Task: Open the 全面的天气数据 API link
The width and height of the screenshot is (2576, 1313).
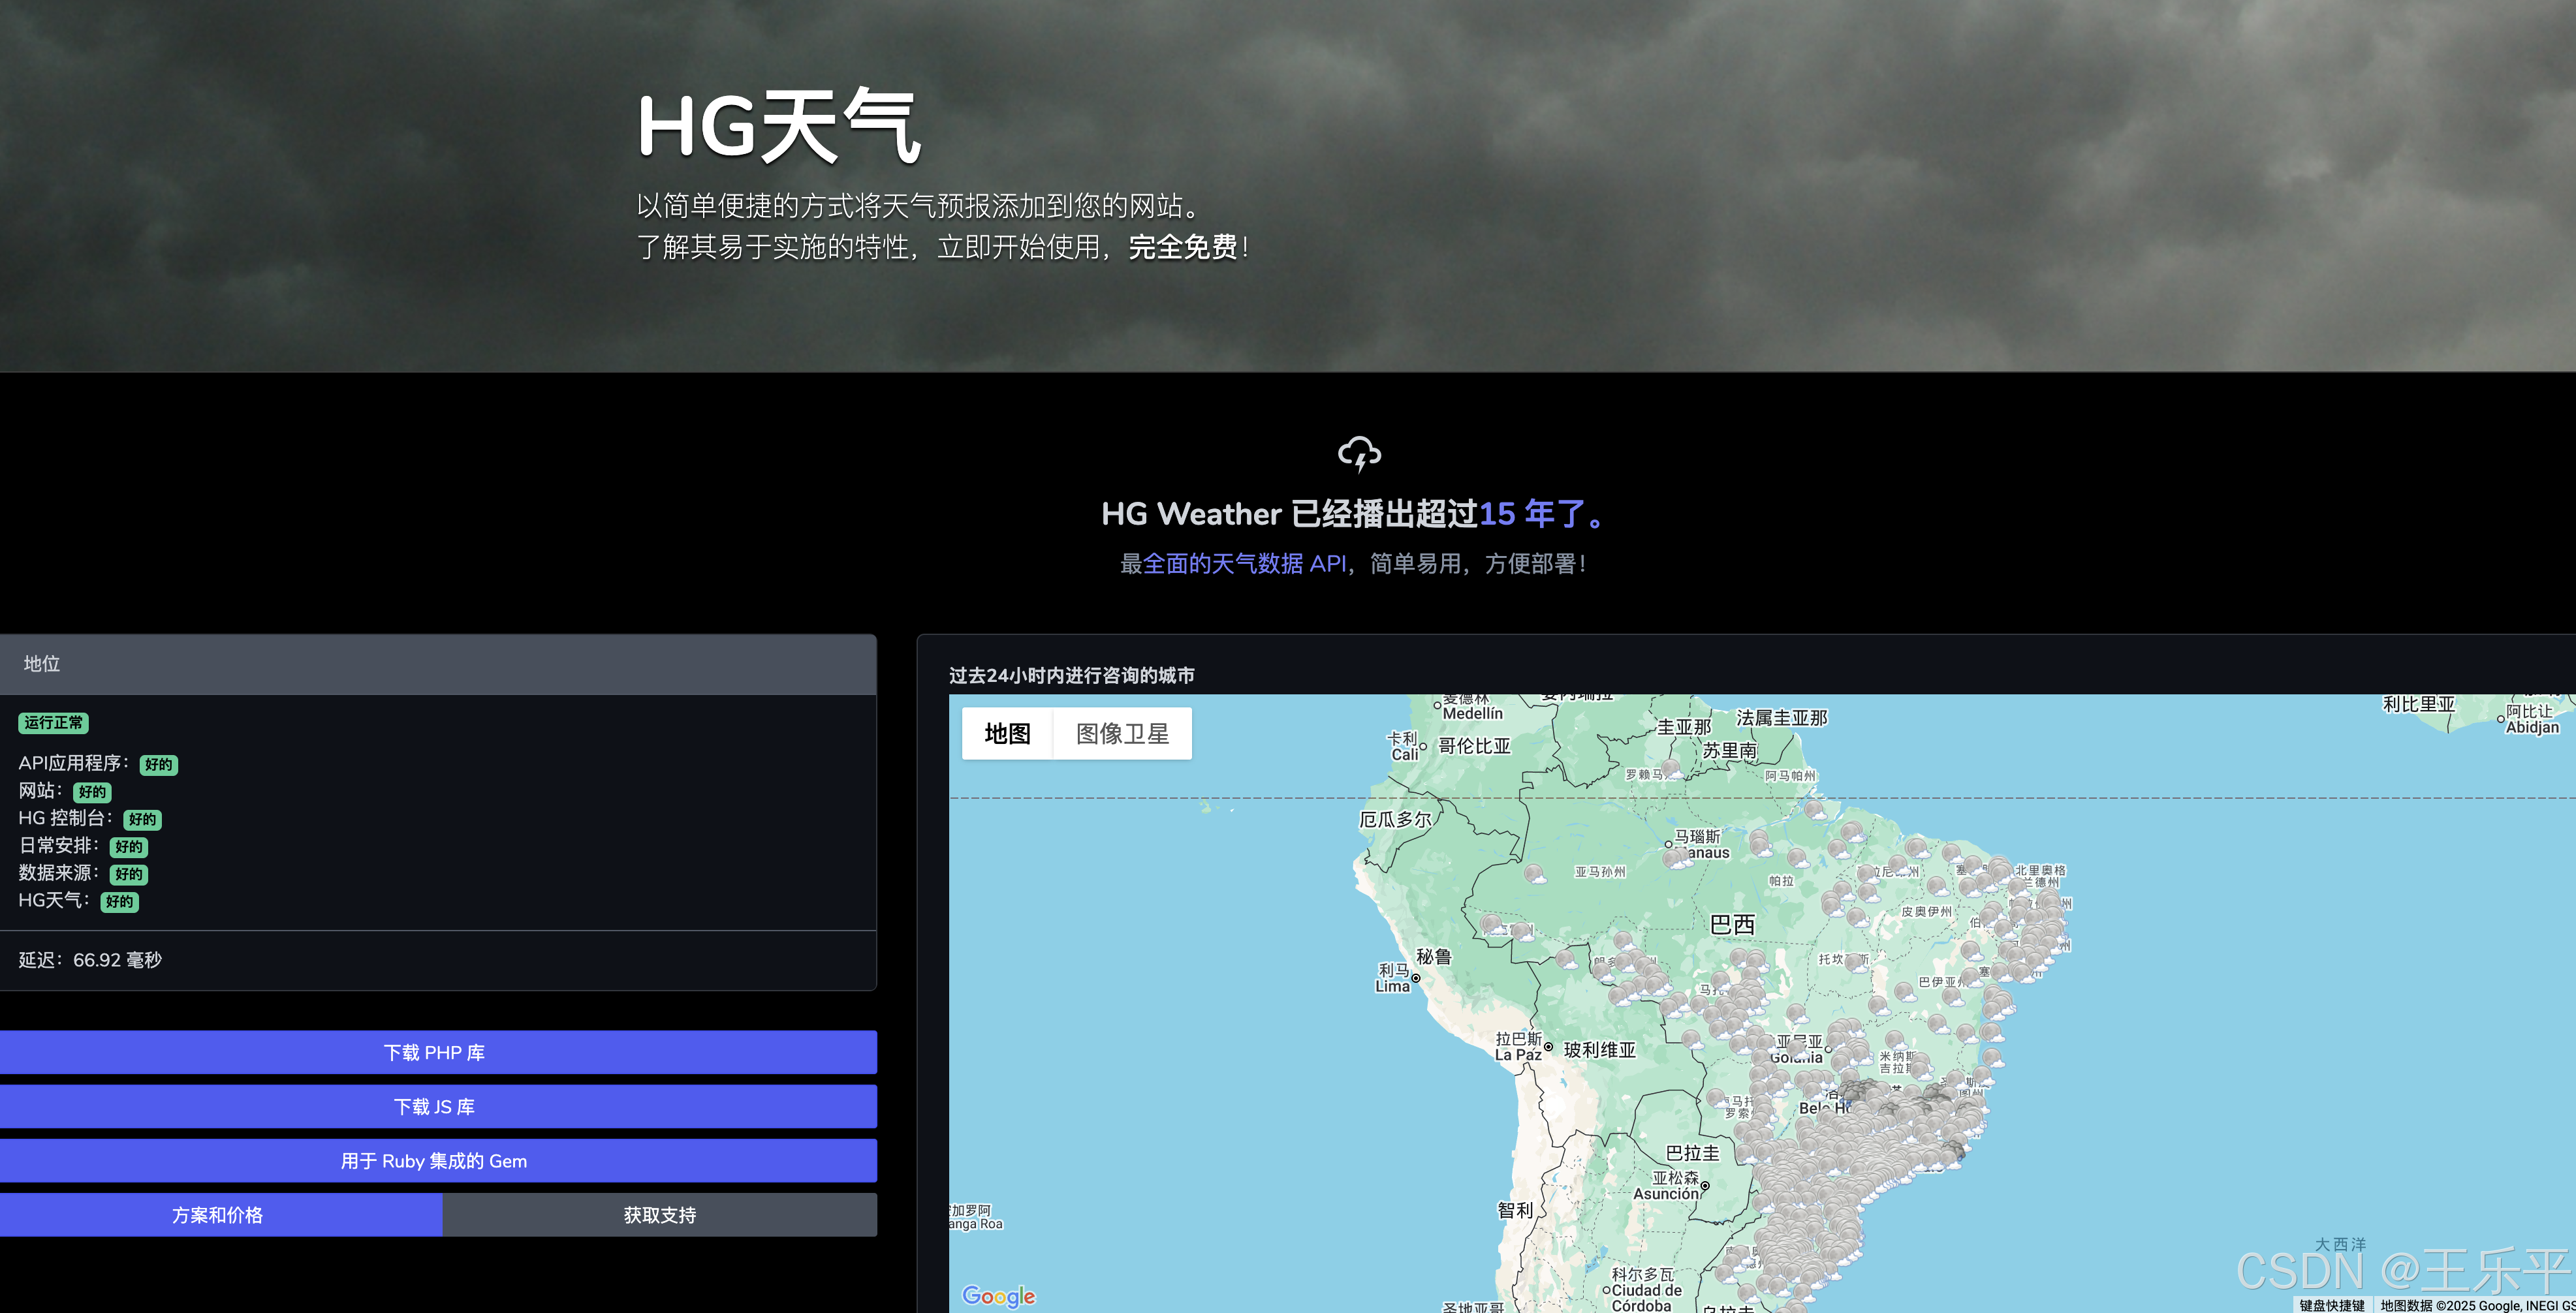Action: click(1244, 564)
